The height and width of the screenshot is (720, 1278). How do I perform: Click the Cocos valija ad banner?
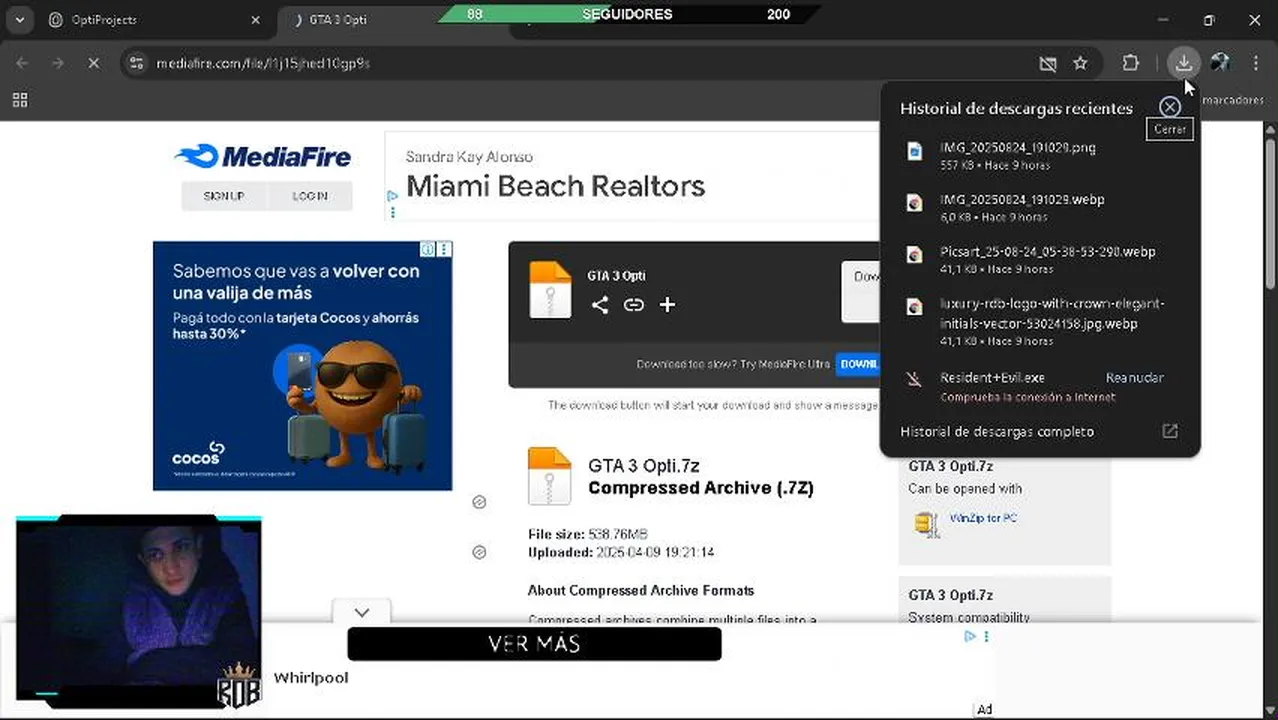click(302, 365)
